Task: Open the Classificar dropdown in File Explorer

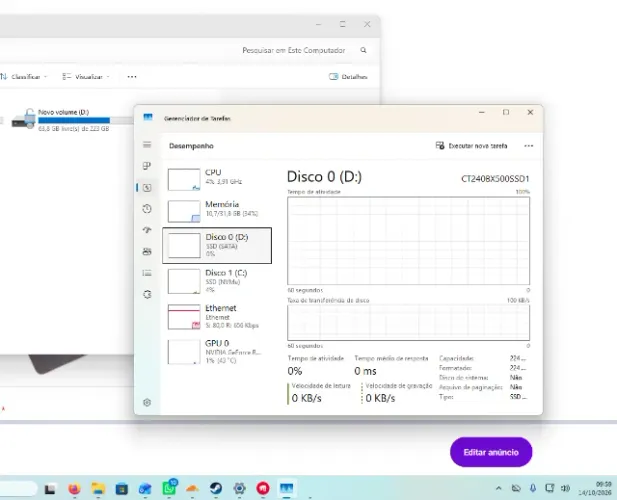Action: click(x=24, y=77)
